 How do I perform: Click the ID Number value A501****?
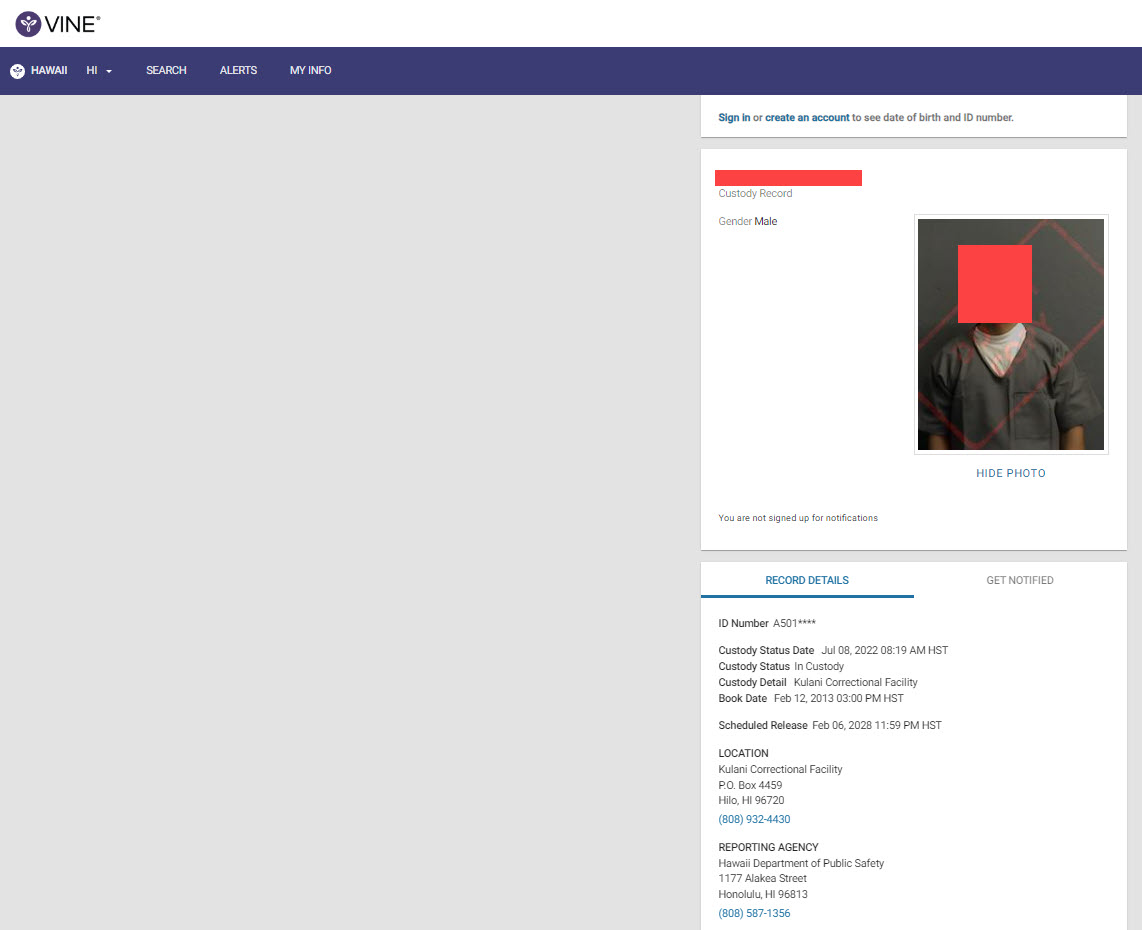pos(794,624)
